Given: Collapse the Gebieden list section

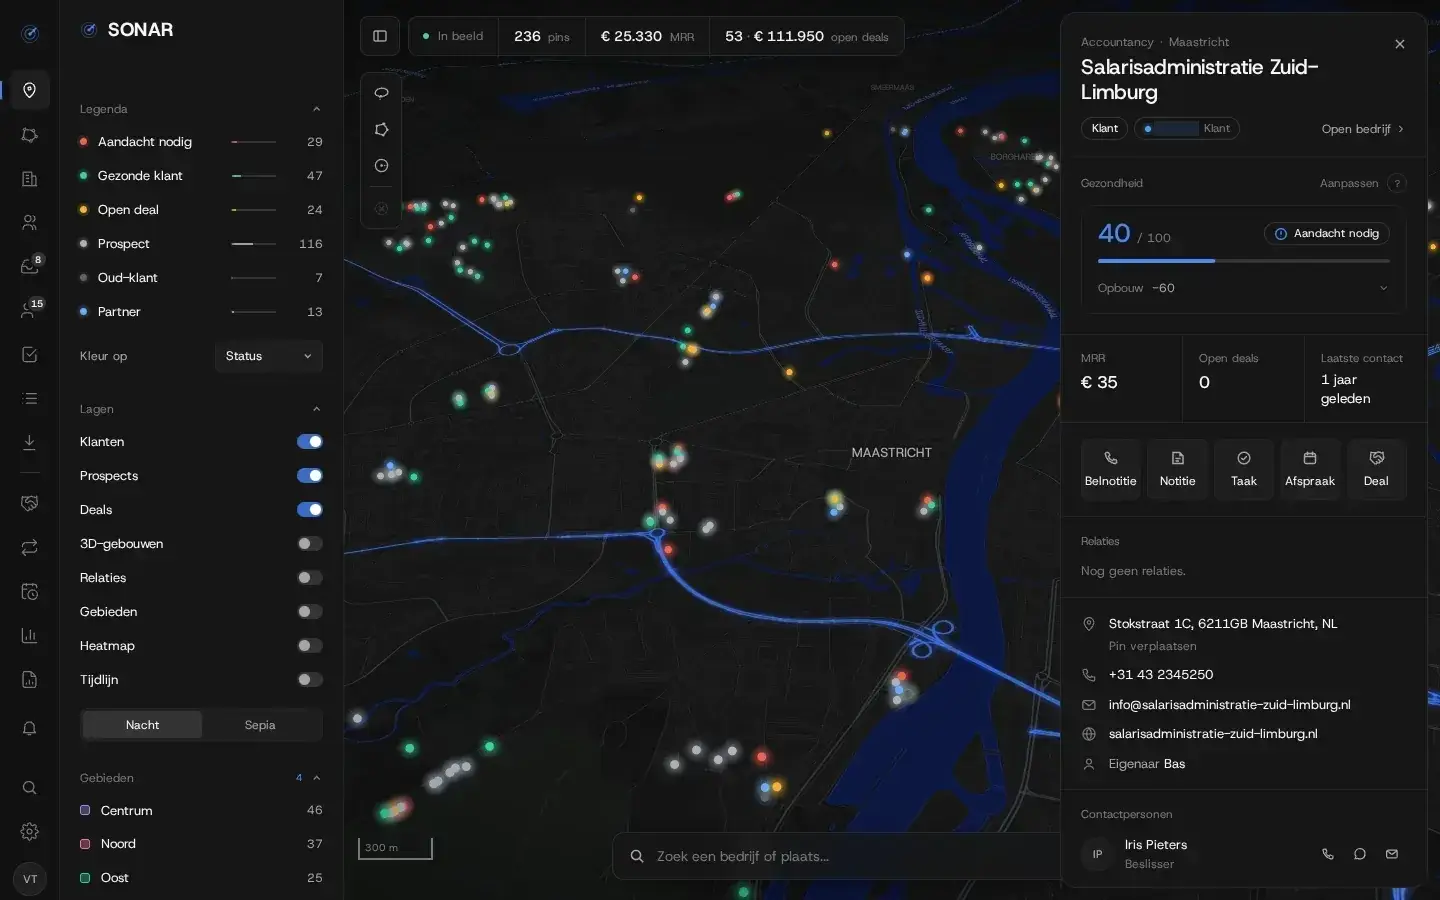Looking at the screenshot, I should [316, 778].
